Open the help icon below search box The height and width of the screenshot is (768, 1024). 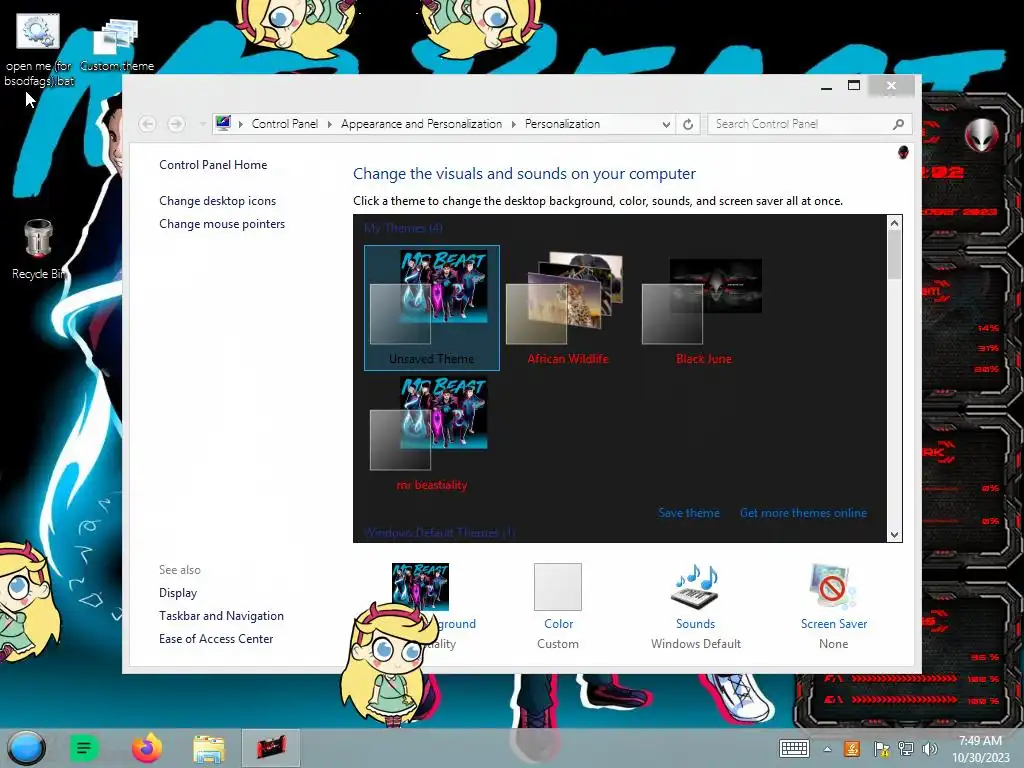click(903, 152)
